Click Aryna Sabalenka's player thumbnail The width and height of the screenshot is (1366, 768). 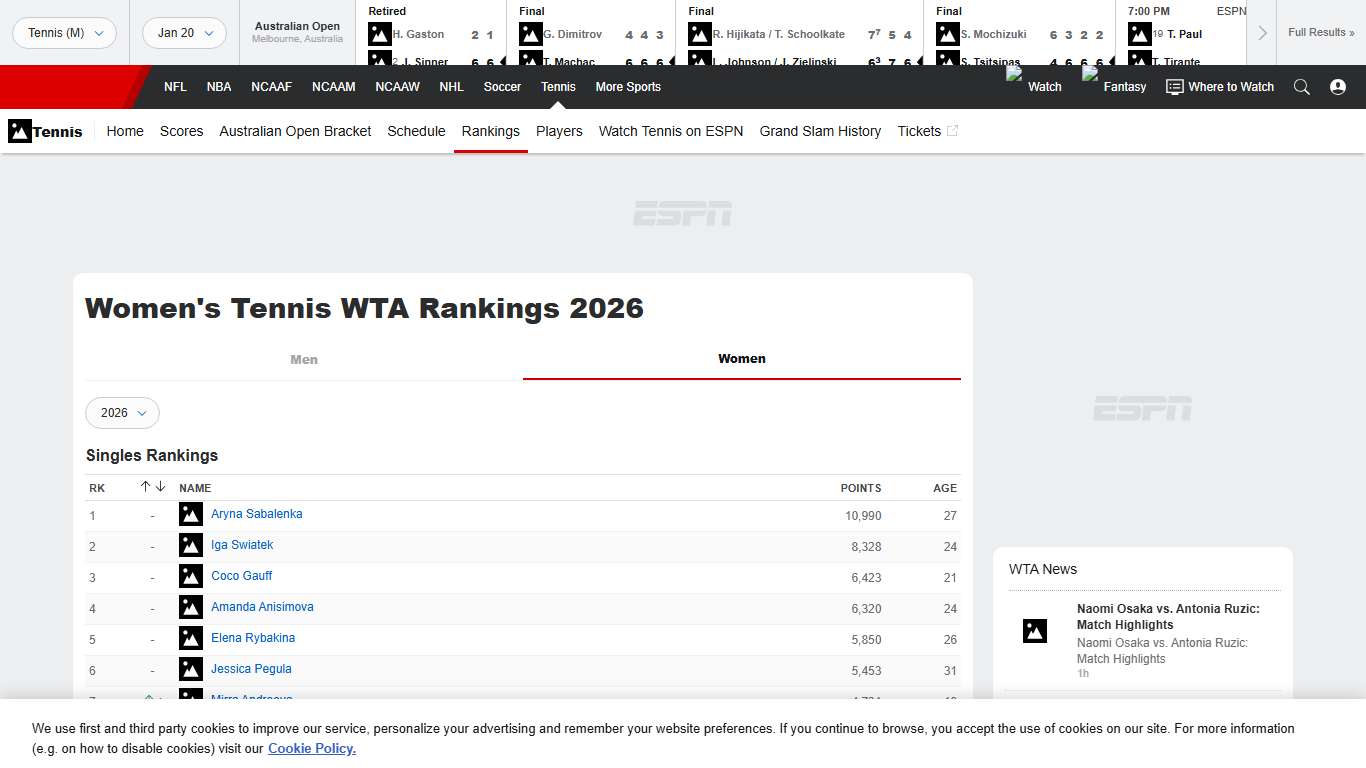pos(190,514)
